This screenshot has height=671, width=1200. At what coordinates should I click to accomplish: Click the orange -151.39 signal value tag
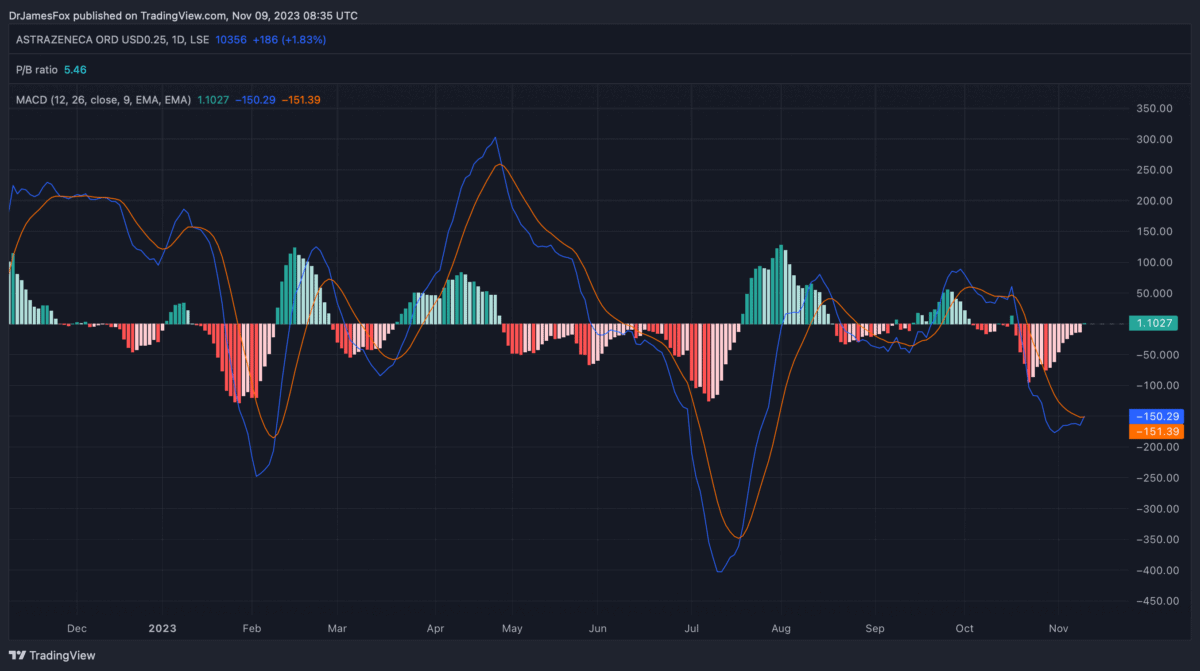(1154, 431)
